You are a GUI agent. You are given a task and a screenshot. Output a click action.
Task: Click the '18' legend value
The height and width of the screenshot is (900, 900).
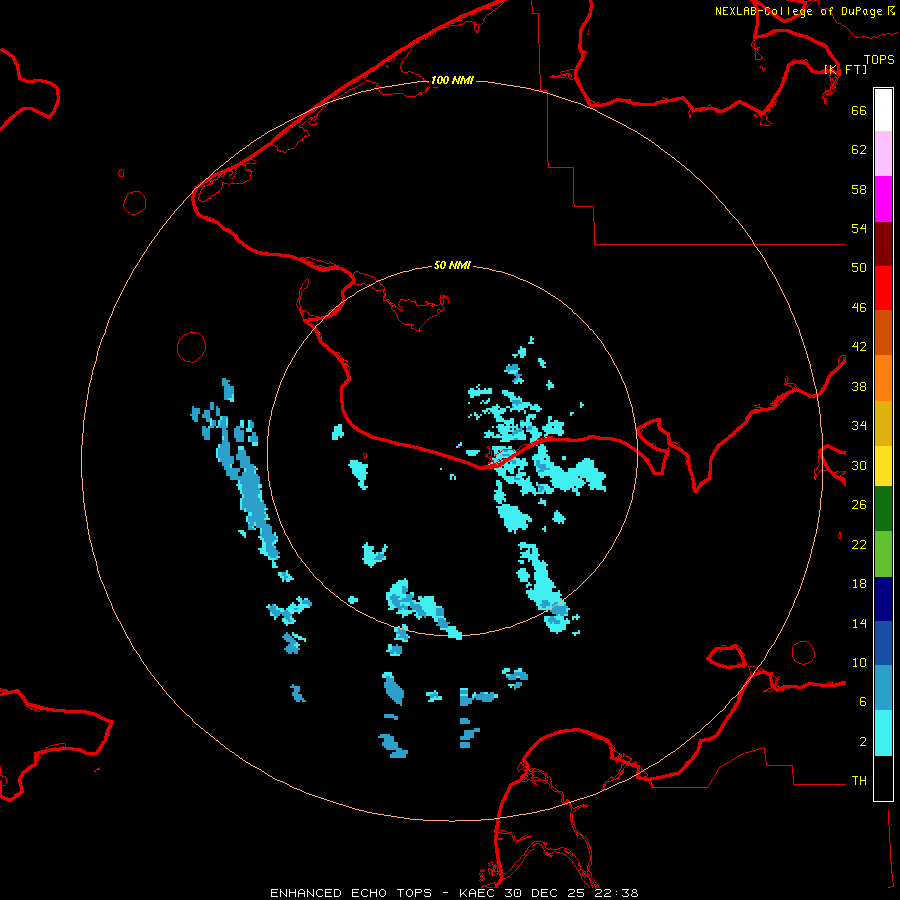(859, 584)
